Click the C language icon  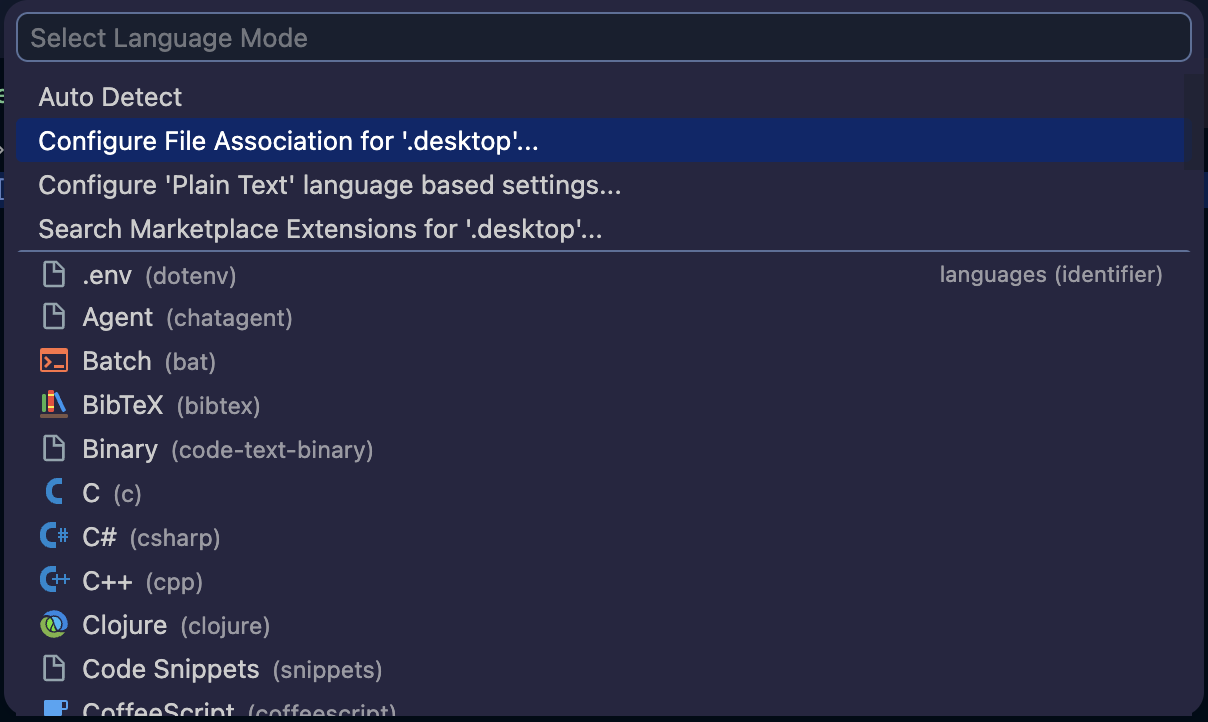point(53,493)
